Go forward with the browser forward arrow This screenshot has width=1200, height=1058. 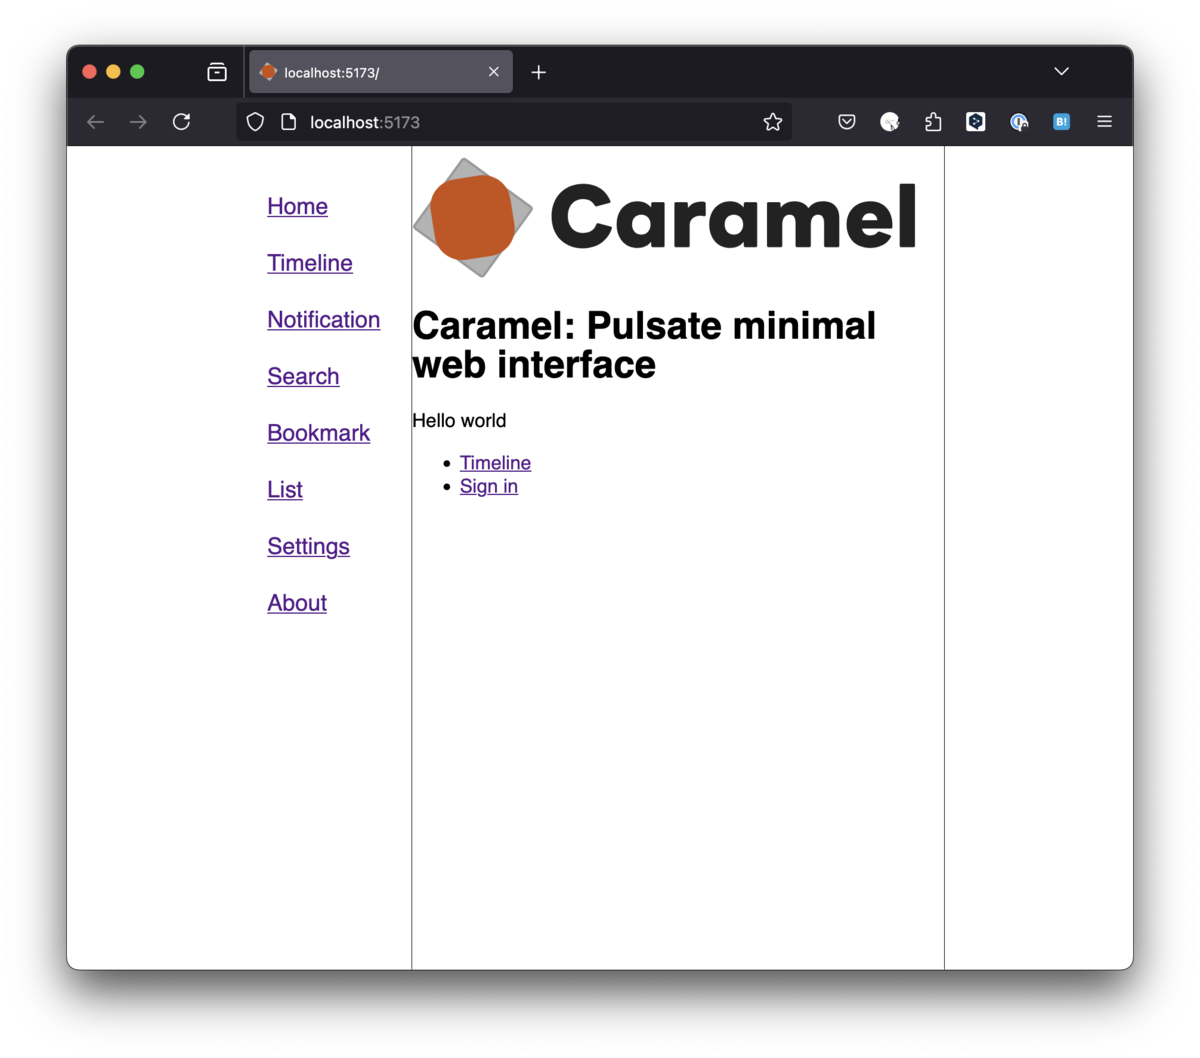tap(138, 122)
